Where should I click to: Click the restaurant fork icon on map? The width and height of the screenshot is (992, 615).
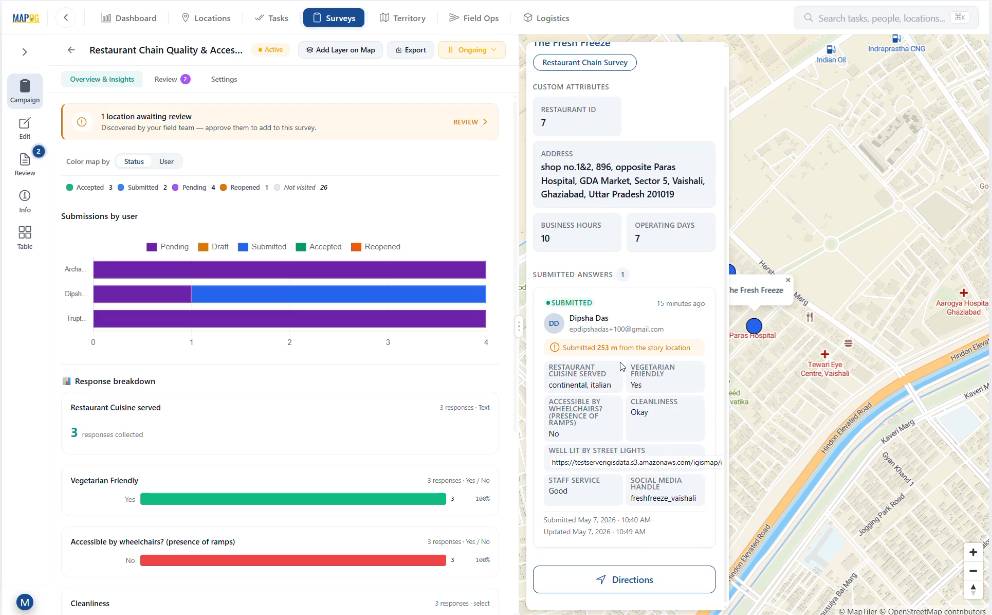coord(810,318)
